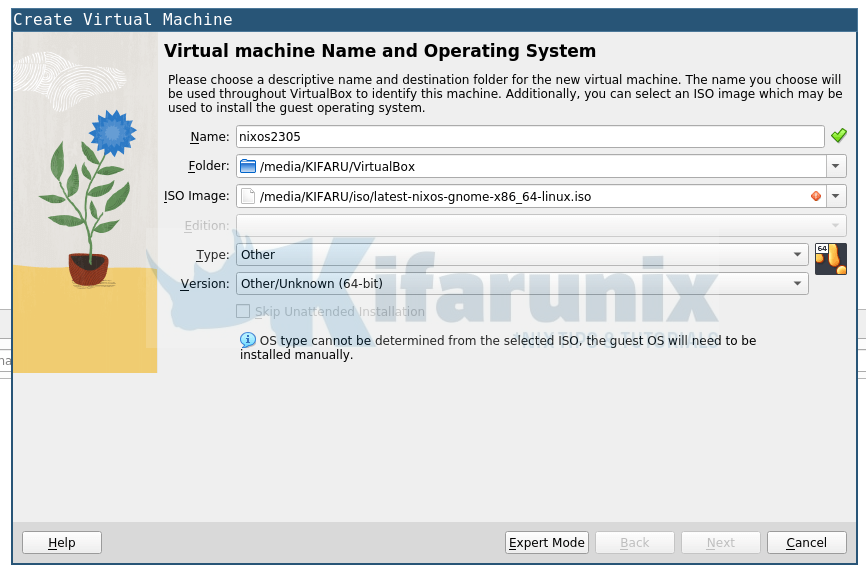Click the Next button

[721, 542]
